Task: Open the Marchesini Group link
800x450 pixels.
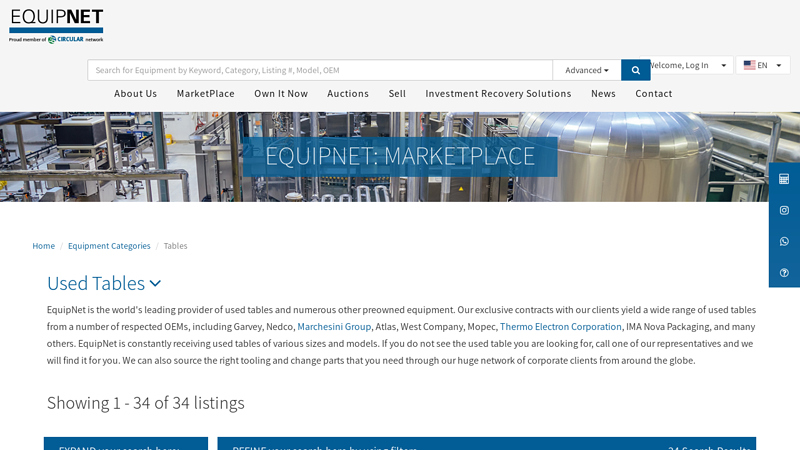Action: (x=334, y=327)
